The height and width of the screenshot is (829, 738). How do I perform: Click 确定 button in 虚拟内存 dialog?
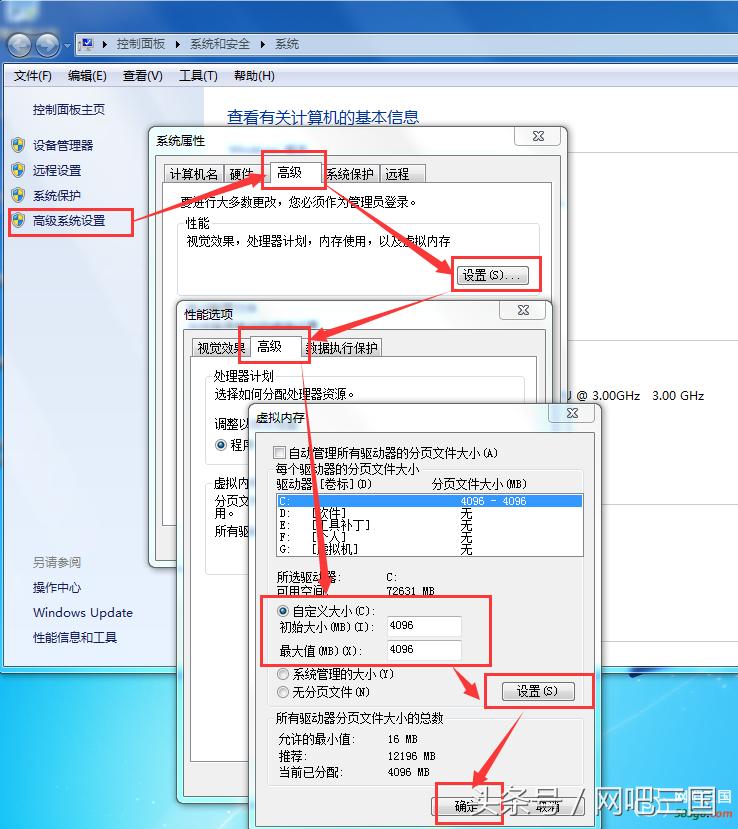[x=465, y=806]
